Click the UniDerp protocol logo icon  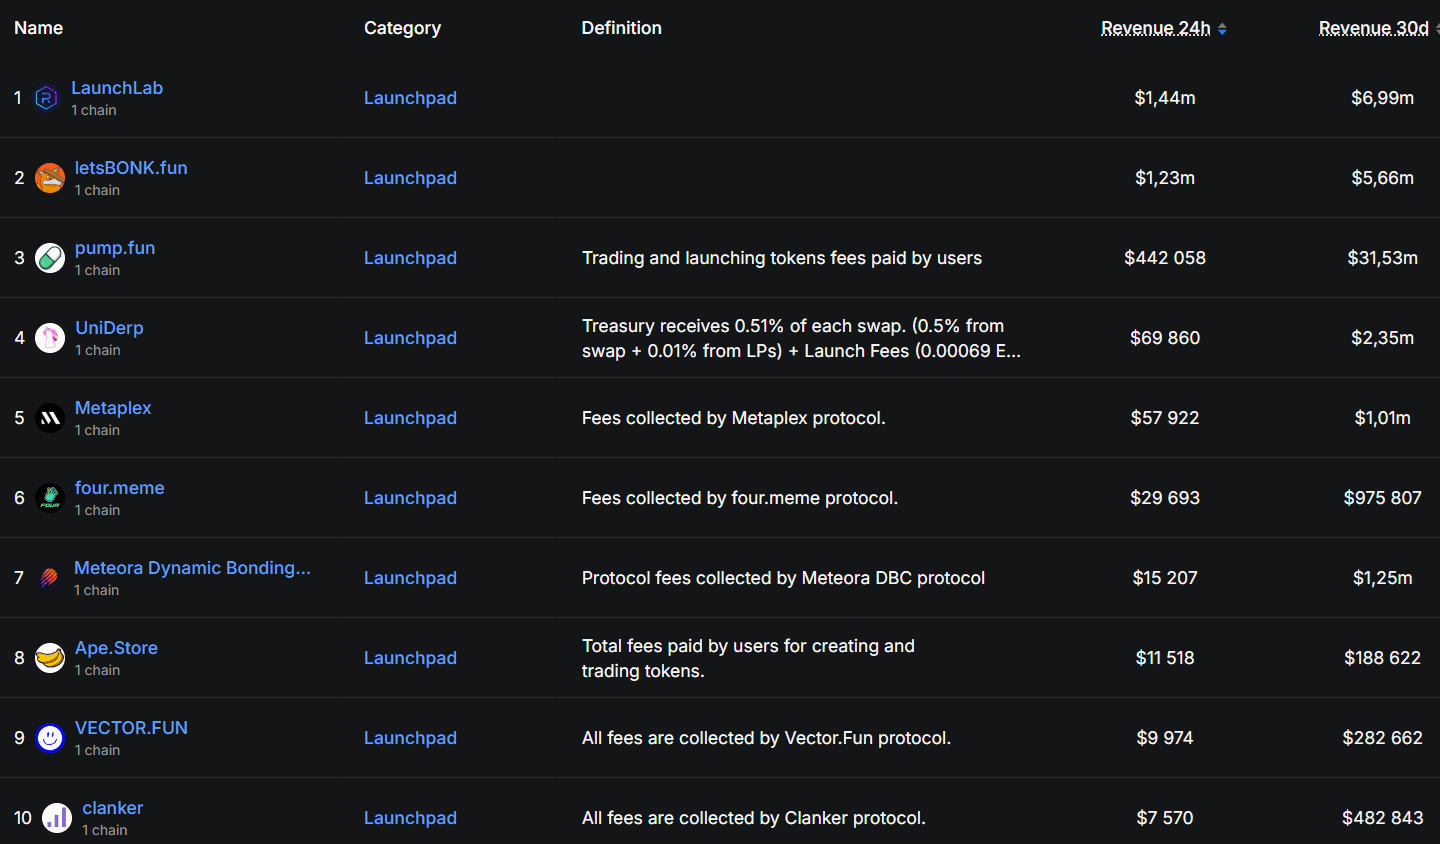(x=50, y=338)
